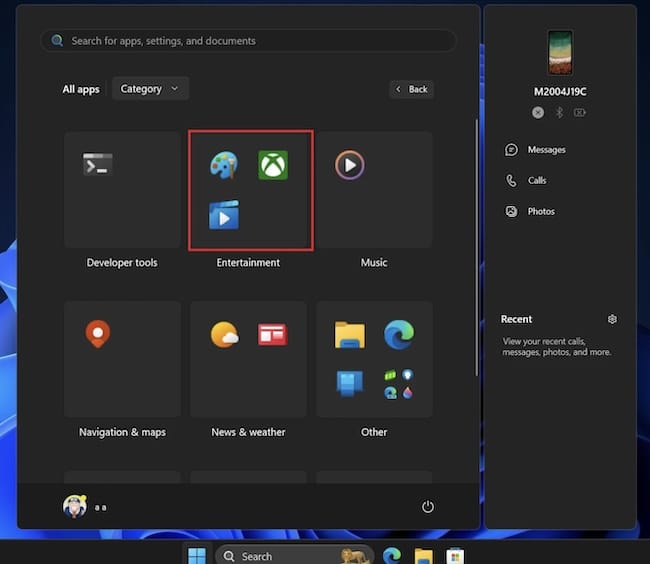Image resolution: width=650 pixels, height=564 pixels.
Task: Click the Developer tools label
Action: coord(122,263)
